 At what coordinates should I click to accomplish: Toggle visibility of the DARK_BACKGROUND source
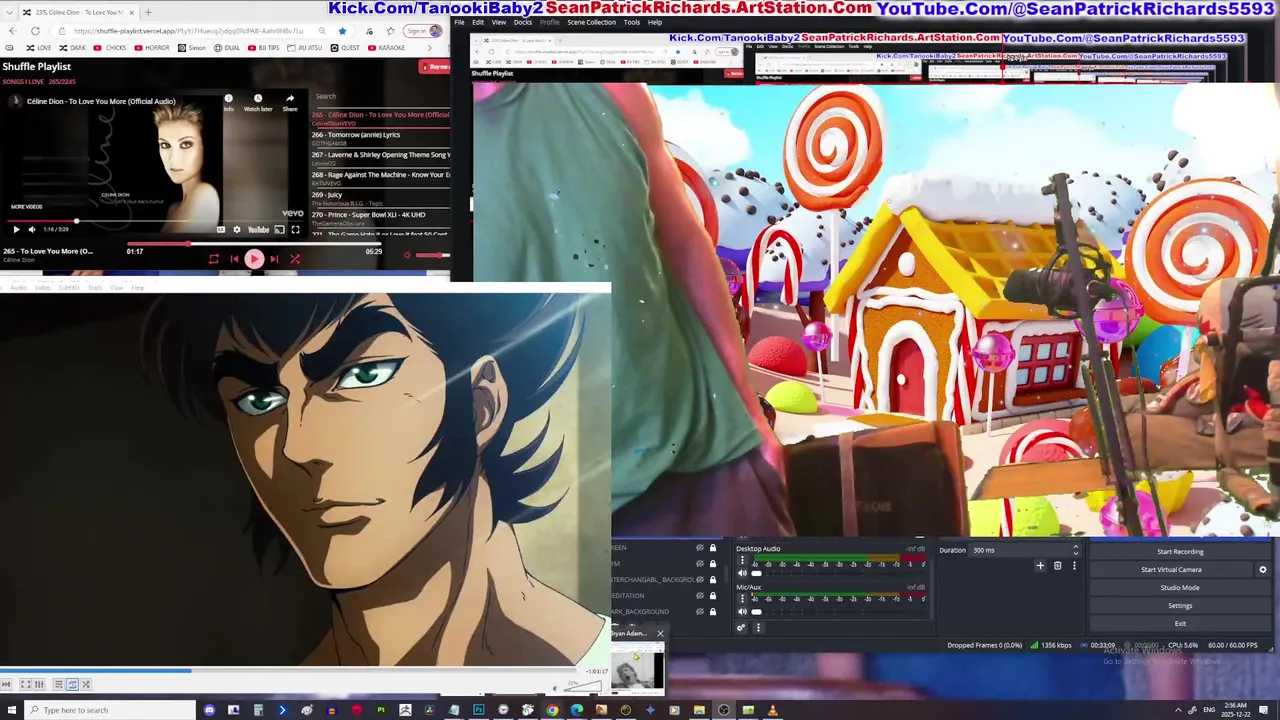click(700, 612)
